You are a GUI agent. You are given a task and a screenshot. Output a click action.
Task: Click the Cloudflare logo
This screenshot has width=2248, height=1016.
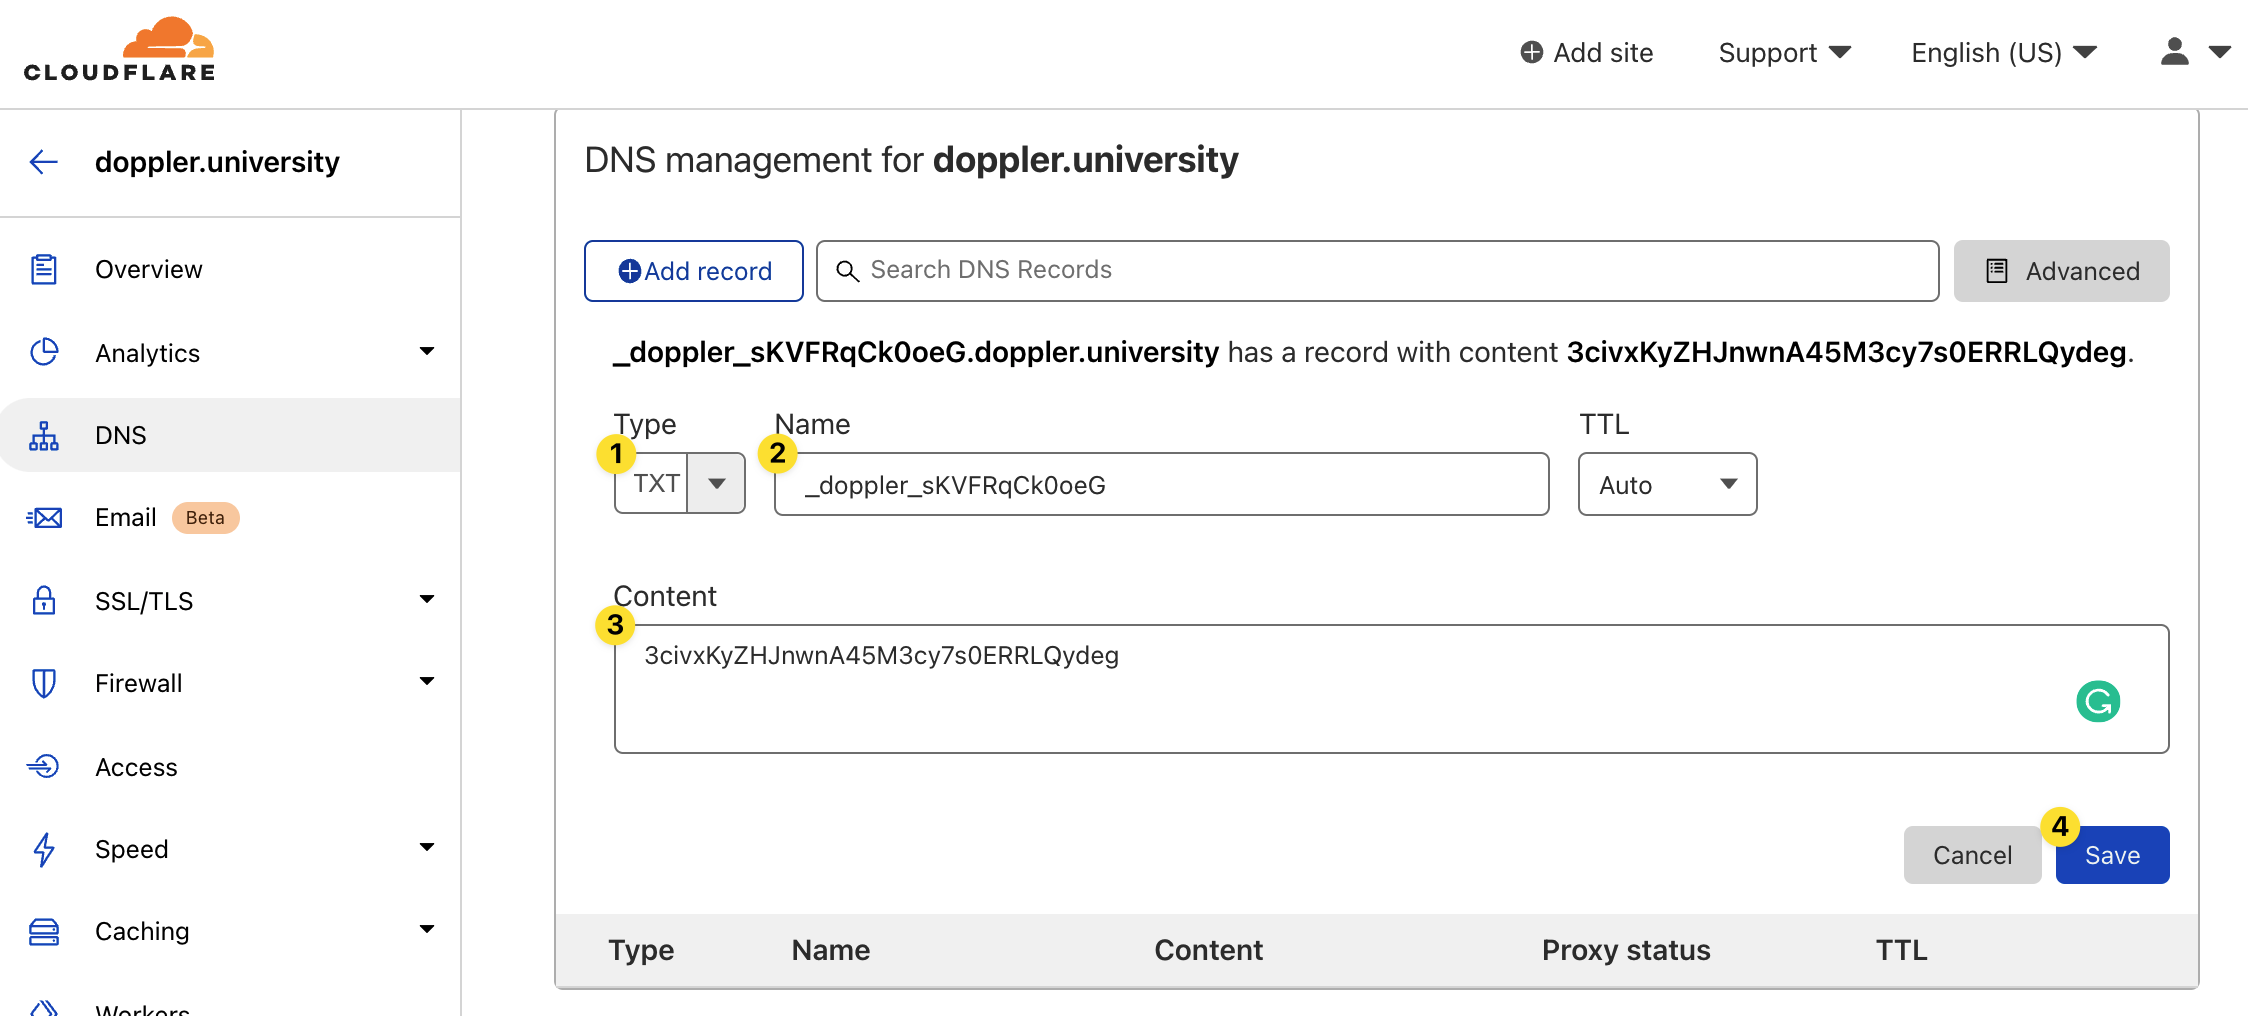click(119, 49)
